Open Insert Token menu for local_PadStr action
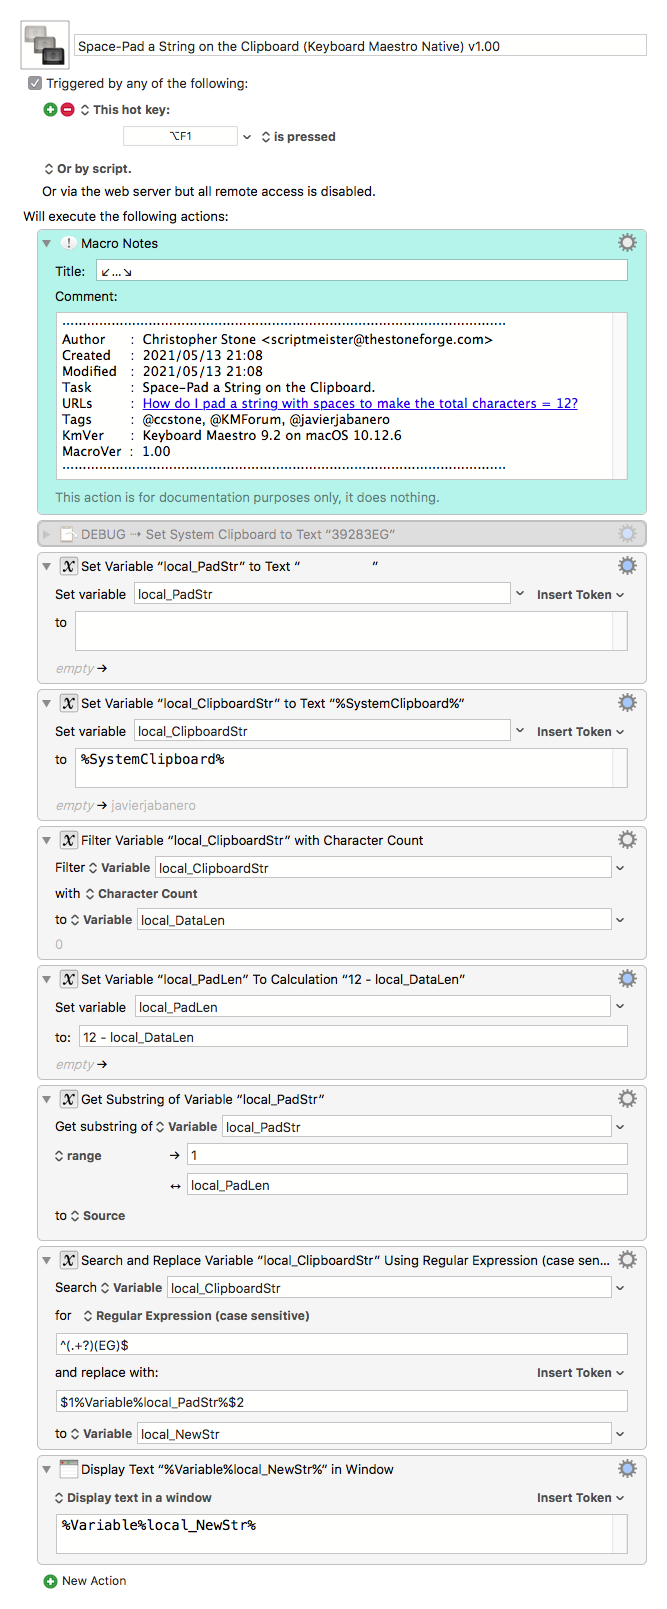 (x=580, y=595)
